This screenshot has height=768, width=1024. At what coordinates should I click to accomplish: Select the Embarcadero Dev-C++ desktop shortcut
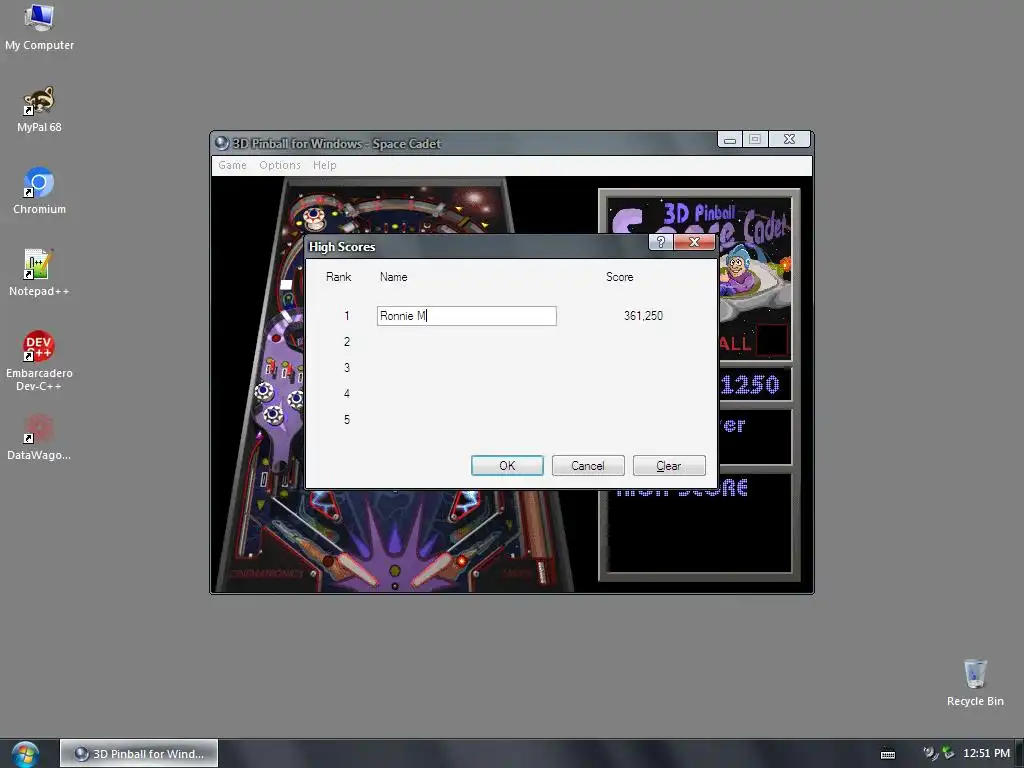point(39,360)
